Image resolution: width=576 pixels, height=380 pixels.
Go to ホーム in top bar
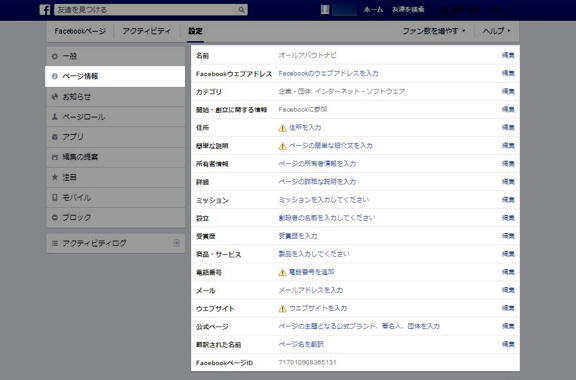click(373, 10)
